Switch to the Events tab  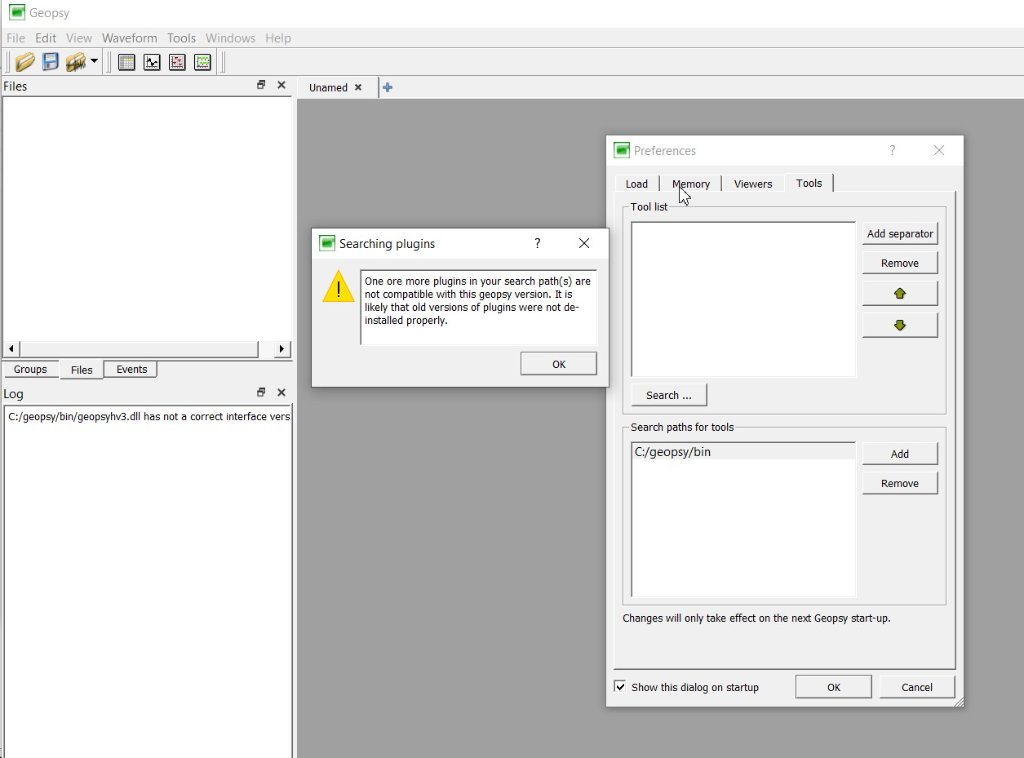(131, 370)
